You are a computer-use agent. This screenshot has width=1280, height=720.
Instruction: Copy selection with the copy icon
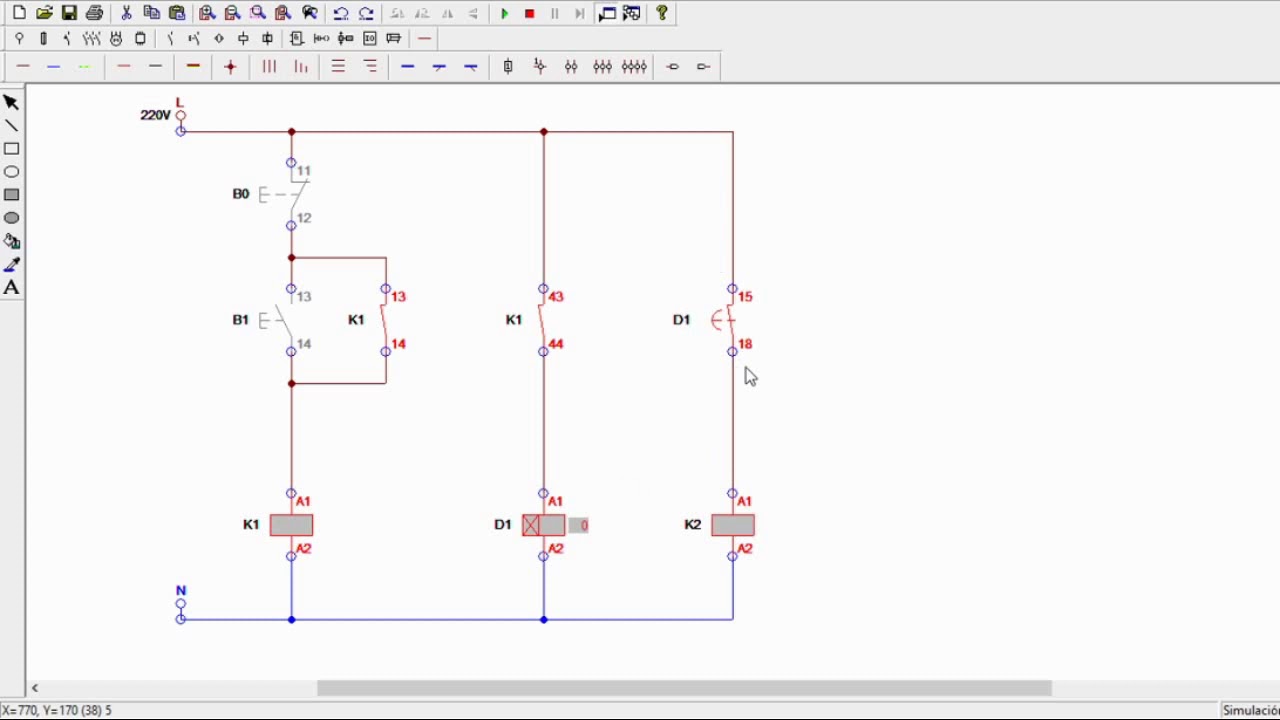coord(151,13)
